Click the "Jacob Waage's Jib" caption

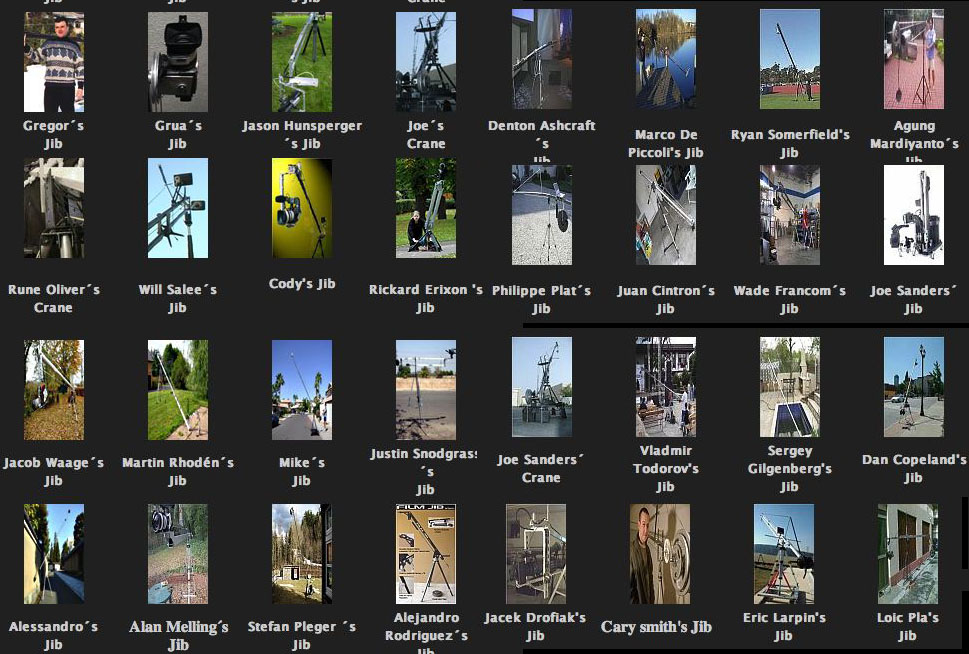click(54, 472)
